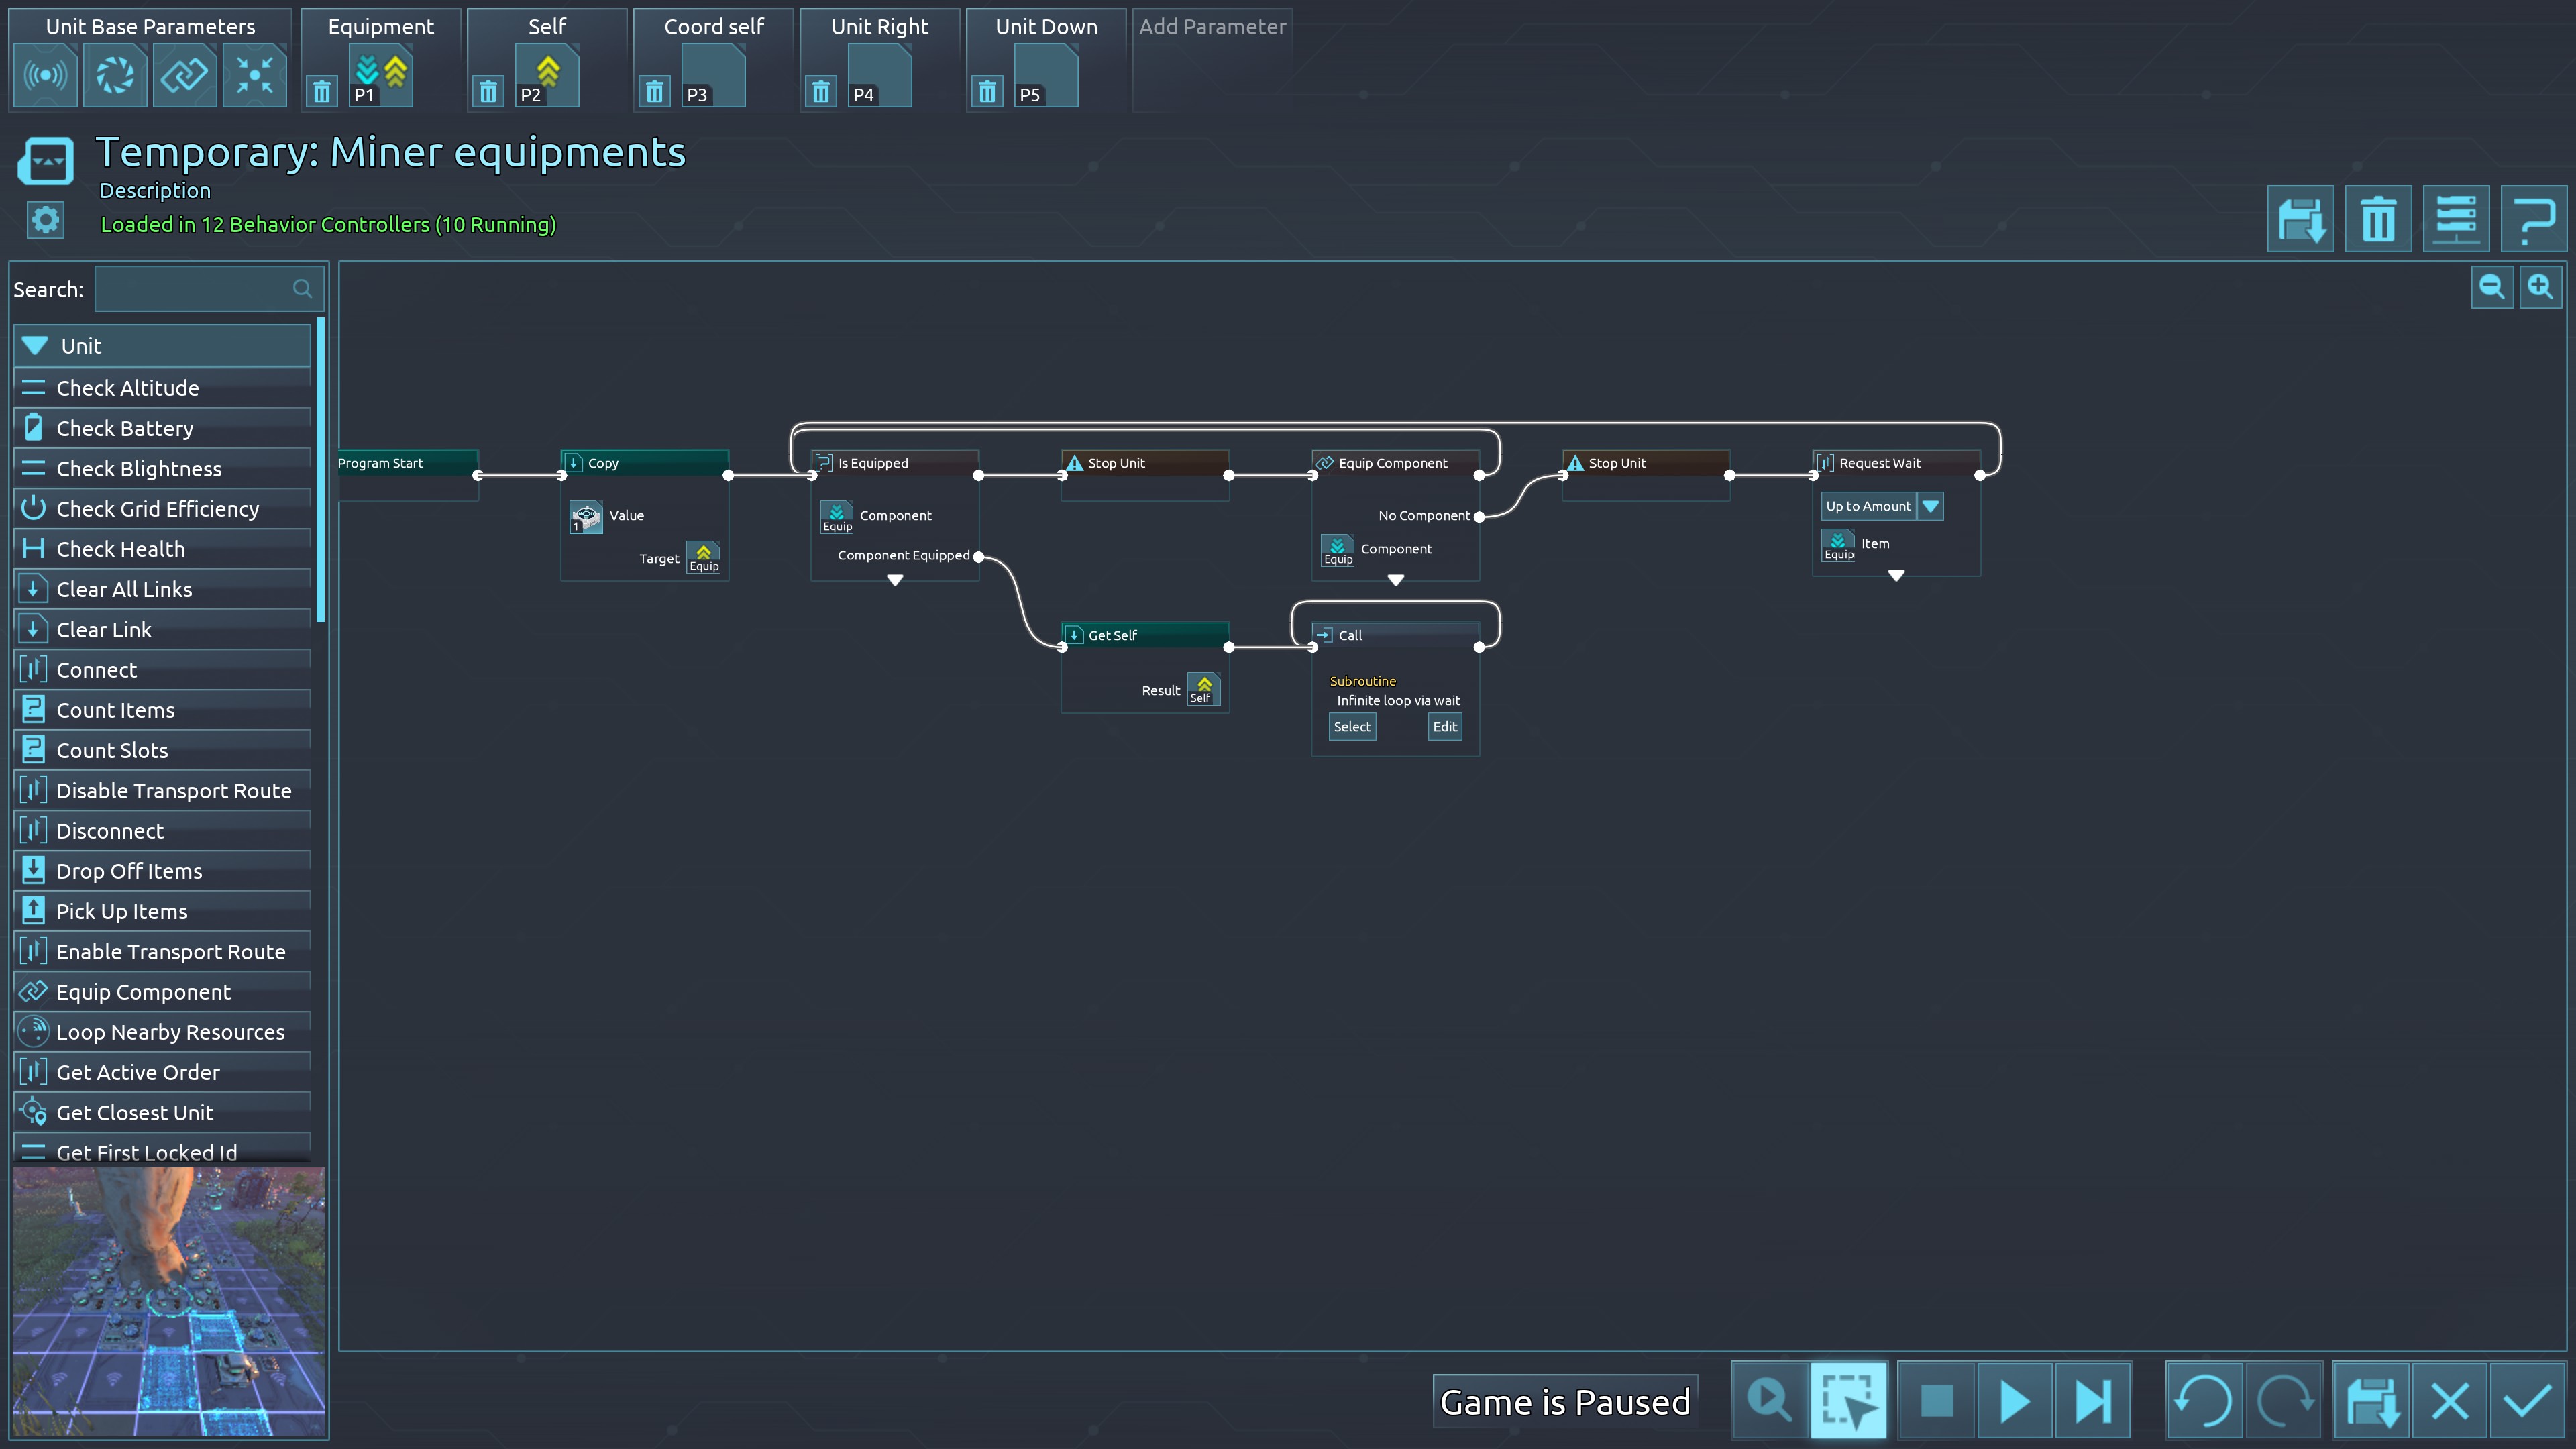Collapse the Unit category list
This screenshot has width=2576, height=1449.
click(36, 346)
